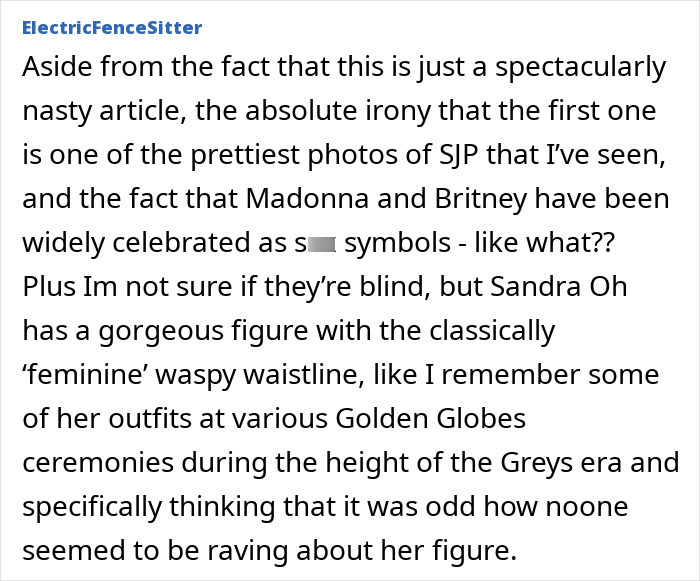
Task: Click 'Sandra Oh' in the comment text
Action: 558,286
